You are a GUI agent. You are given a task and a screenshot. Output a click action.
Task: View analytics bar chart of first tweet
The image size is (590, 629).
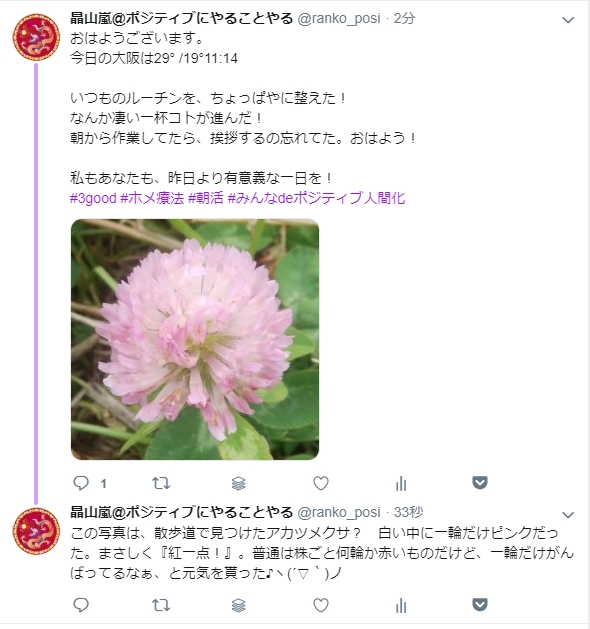pyautogui.click(x=401, y=484)
